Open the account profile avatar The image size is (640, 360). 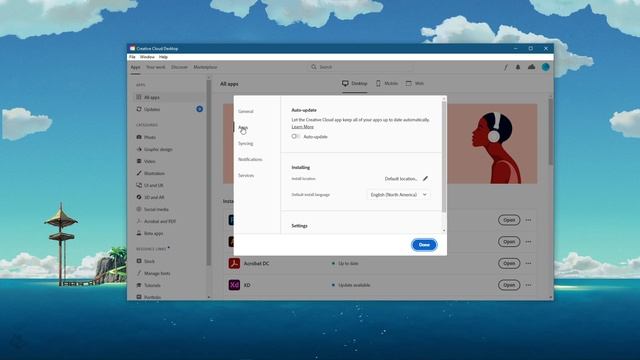546,67
